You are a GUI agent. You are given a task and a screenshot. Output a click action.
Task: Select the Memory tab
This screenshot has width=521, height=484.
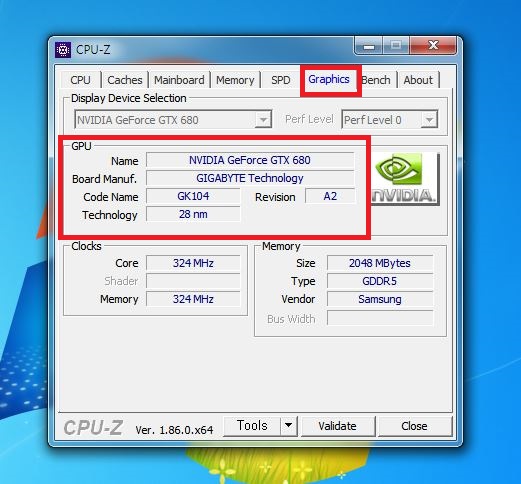tap(235, 80)
